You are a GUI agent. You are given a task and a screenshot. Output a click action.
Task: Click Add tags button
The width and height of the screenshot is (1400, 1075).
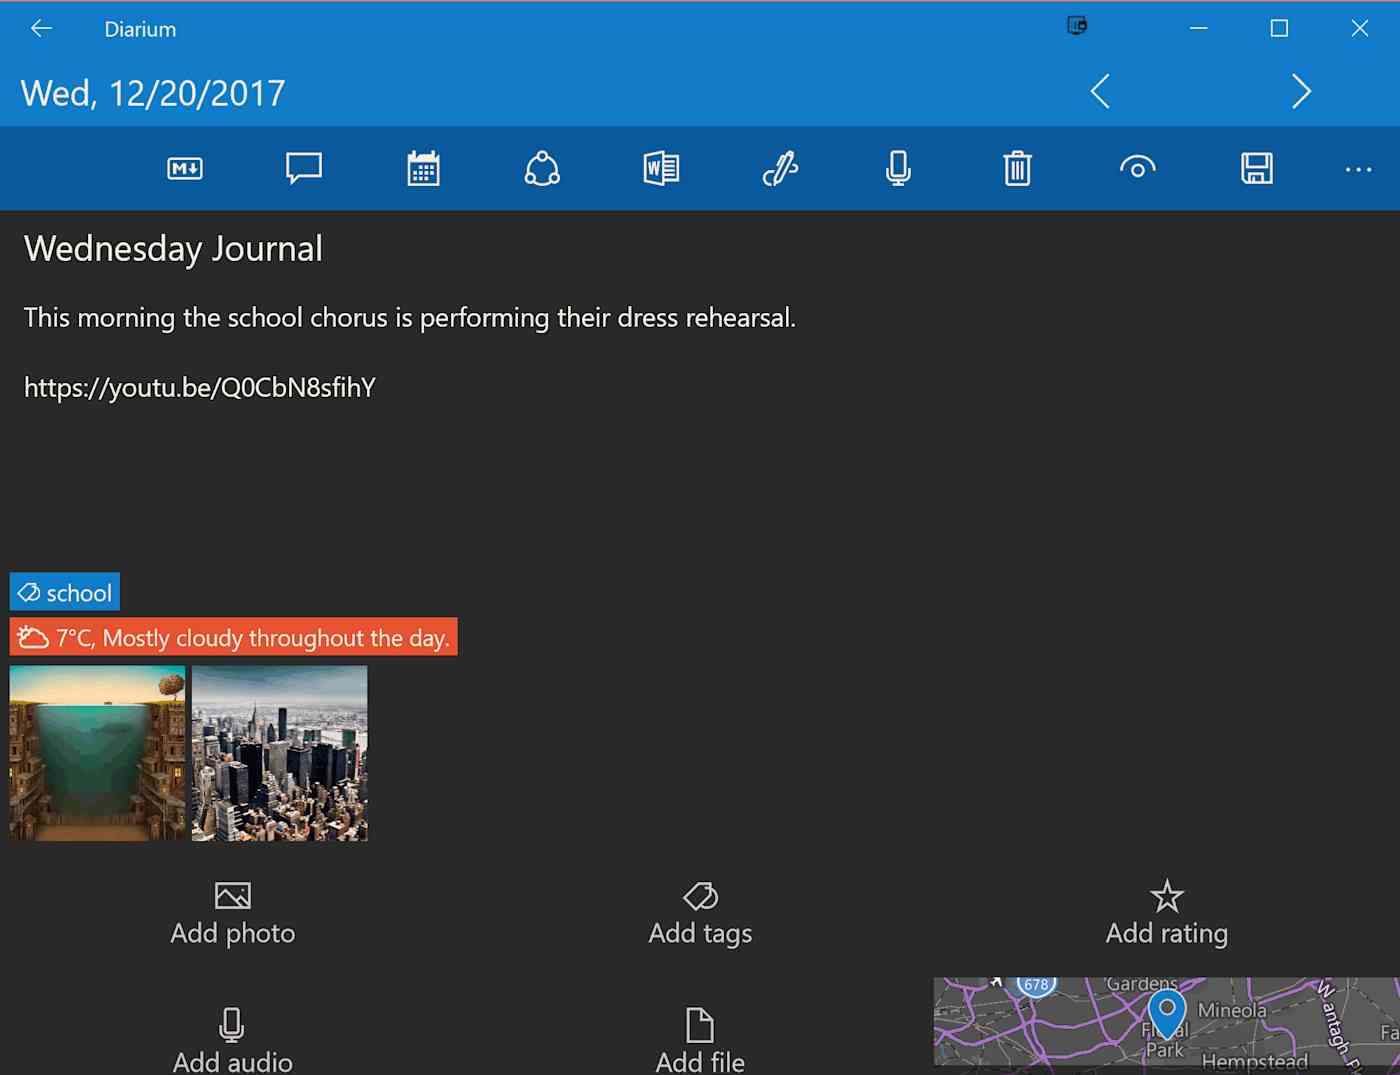(x=700, y=914)
